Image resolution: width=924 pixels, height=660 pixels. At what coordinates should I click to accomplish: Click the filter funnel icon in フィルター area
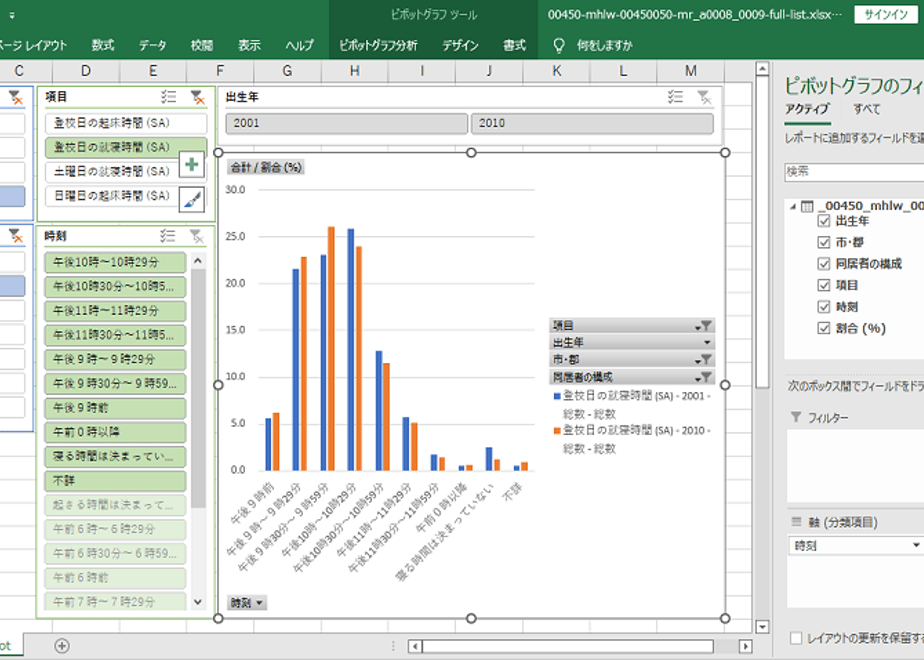[796, 417]
